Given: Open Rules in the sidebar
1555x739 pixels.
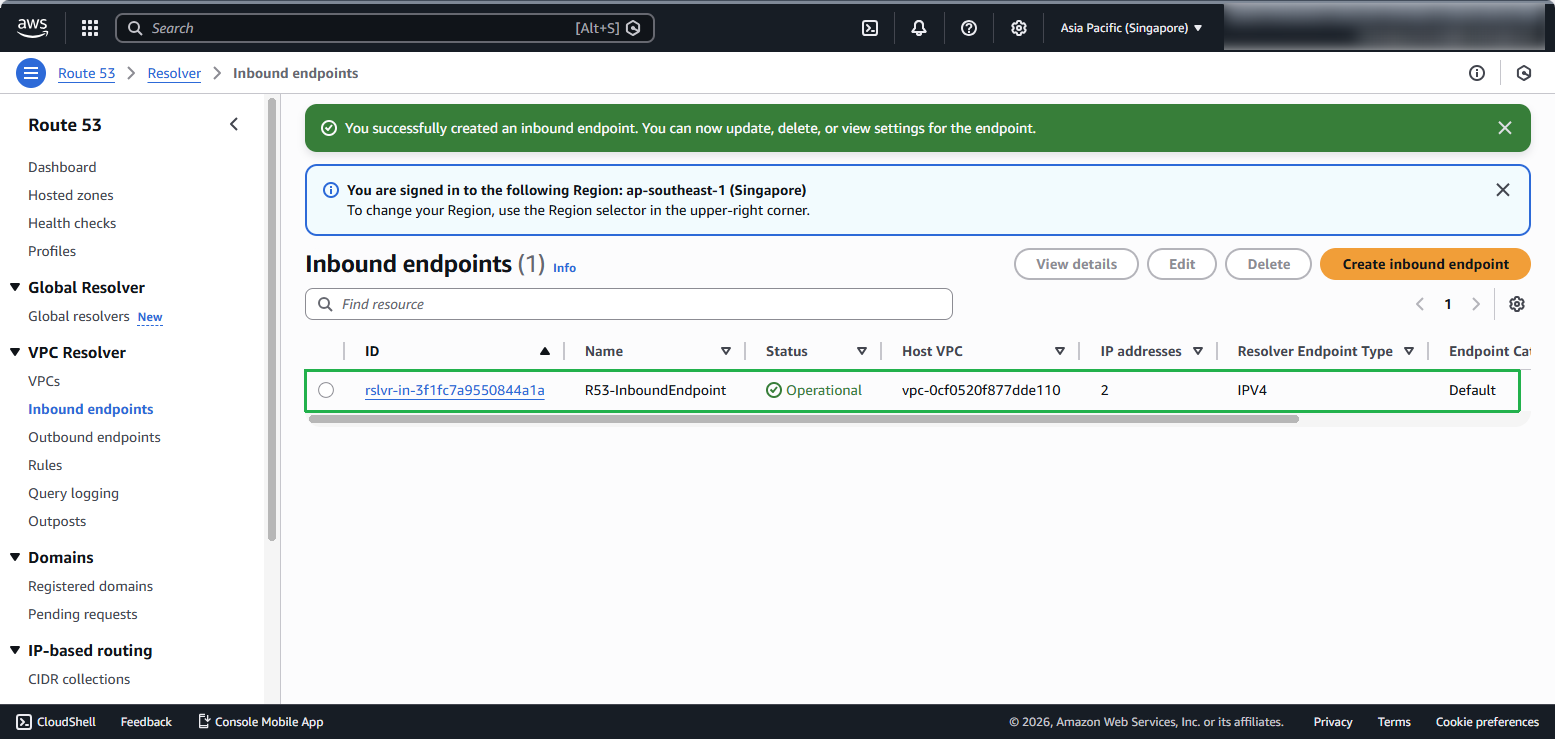Looking at the screenshot, I should 45,465.
